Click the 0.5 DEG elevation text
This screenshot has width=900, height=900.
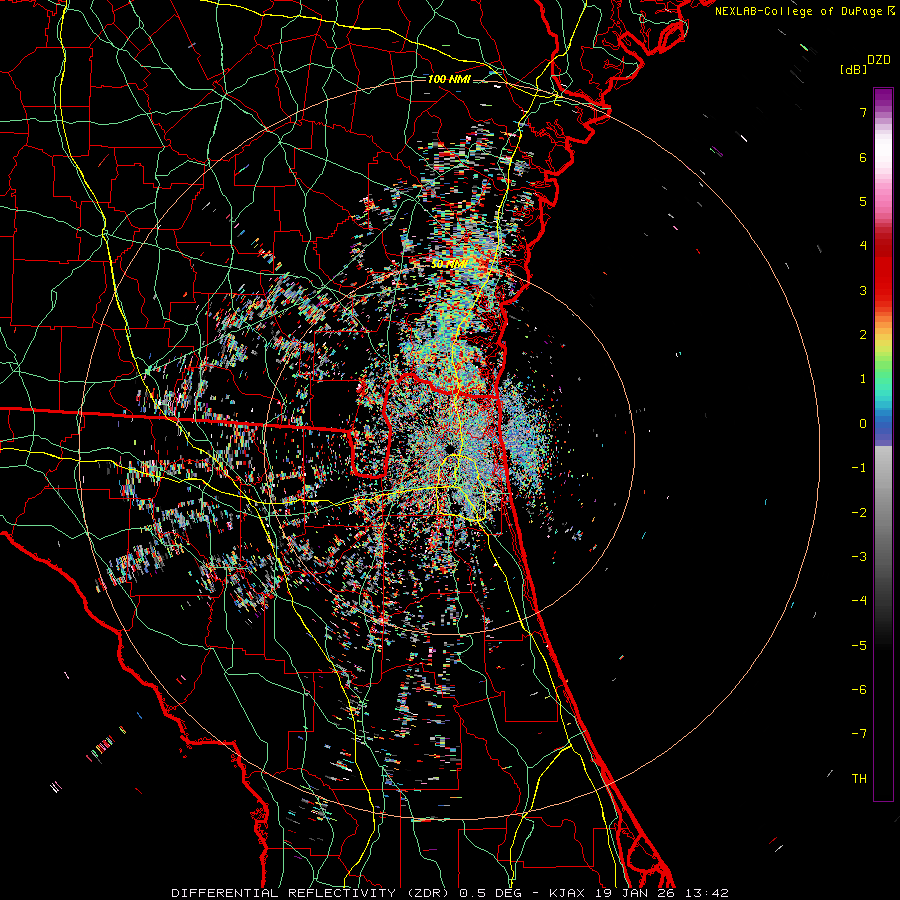(492, 893)
